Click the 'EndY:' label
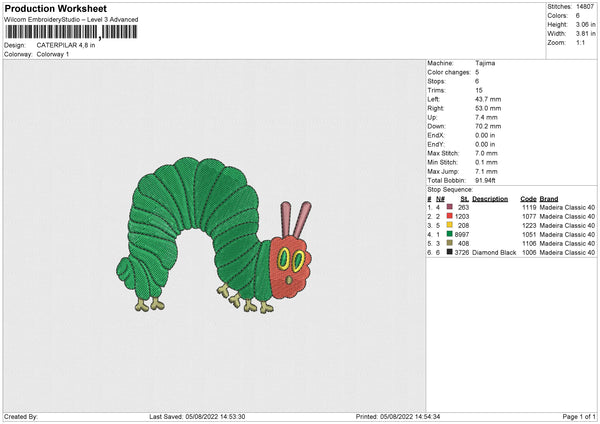This screenshot has height=424, width=600. click(x=436, y=145)
